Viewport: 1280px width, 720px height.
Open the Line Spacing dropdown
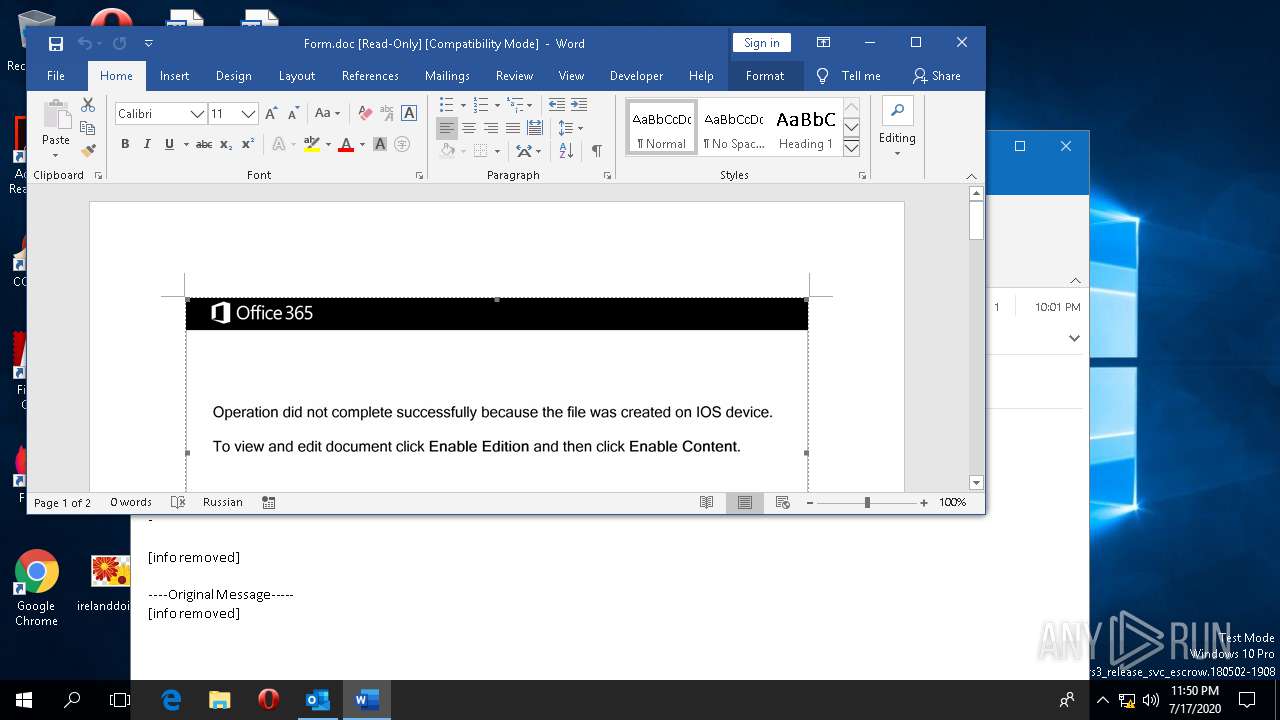click(x=571, y=128)
